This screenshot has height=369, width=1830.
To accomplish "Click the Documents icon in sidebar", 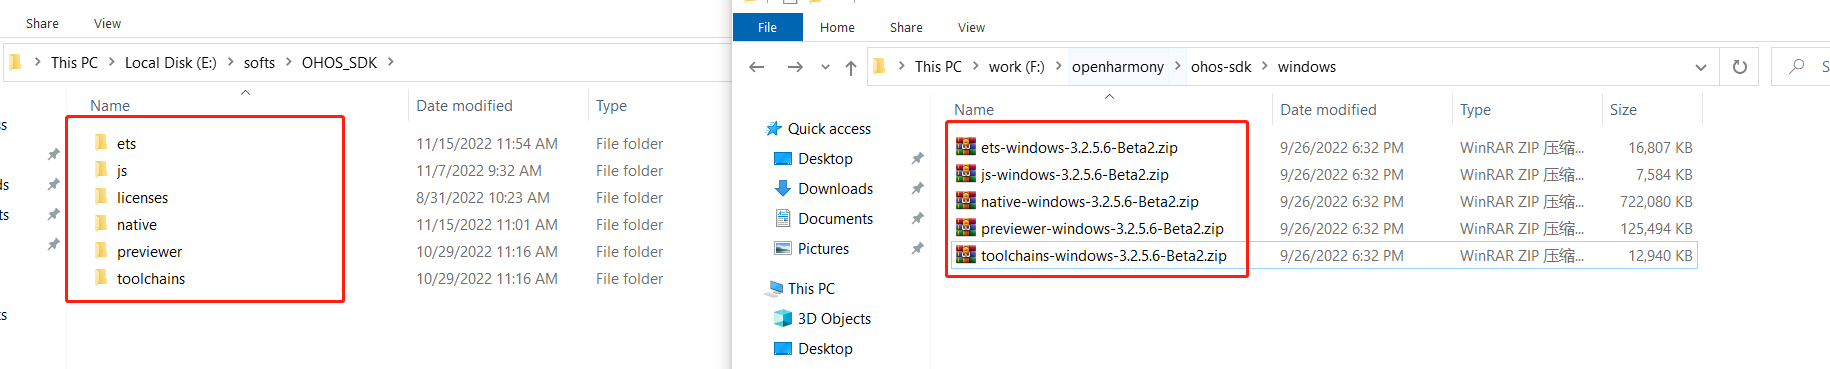I will click(783, 218).
